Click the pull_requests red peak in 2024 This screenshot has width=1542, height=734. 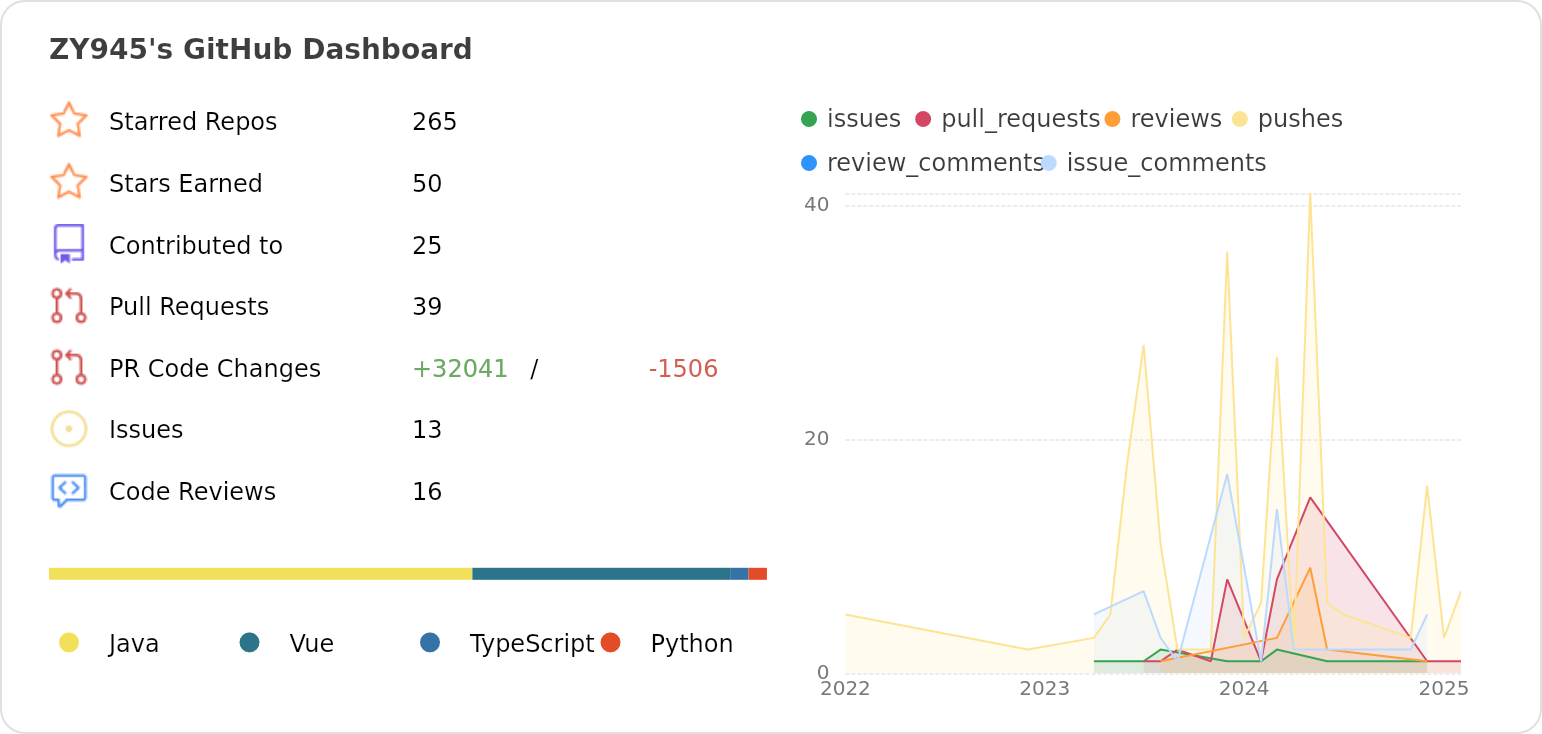tap(1310, 498)
